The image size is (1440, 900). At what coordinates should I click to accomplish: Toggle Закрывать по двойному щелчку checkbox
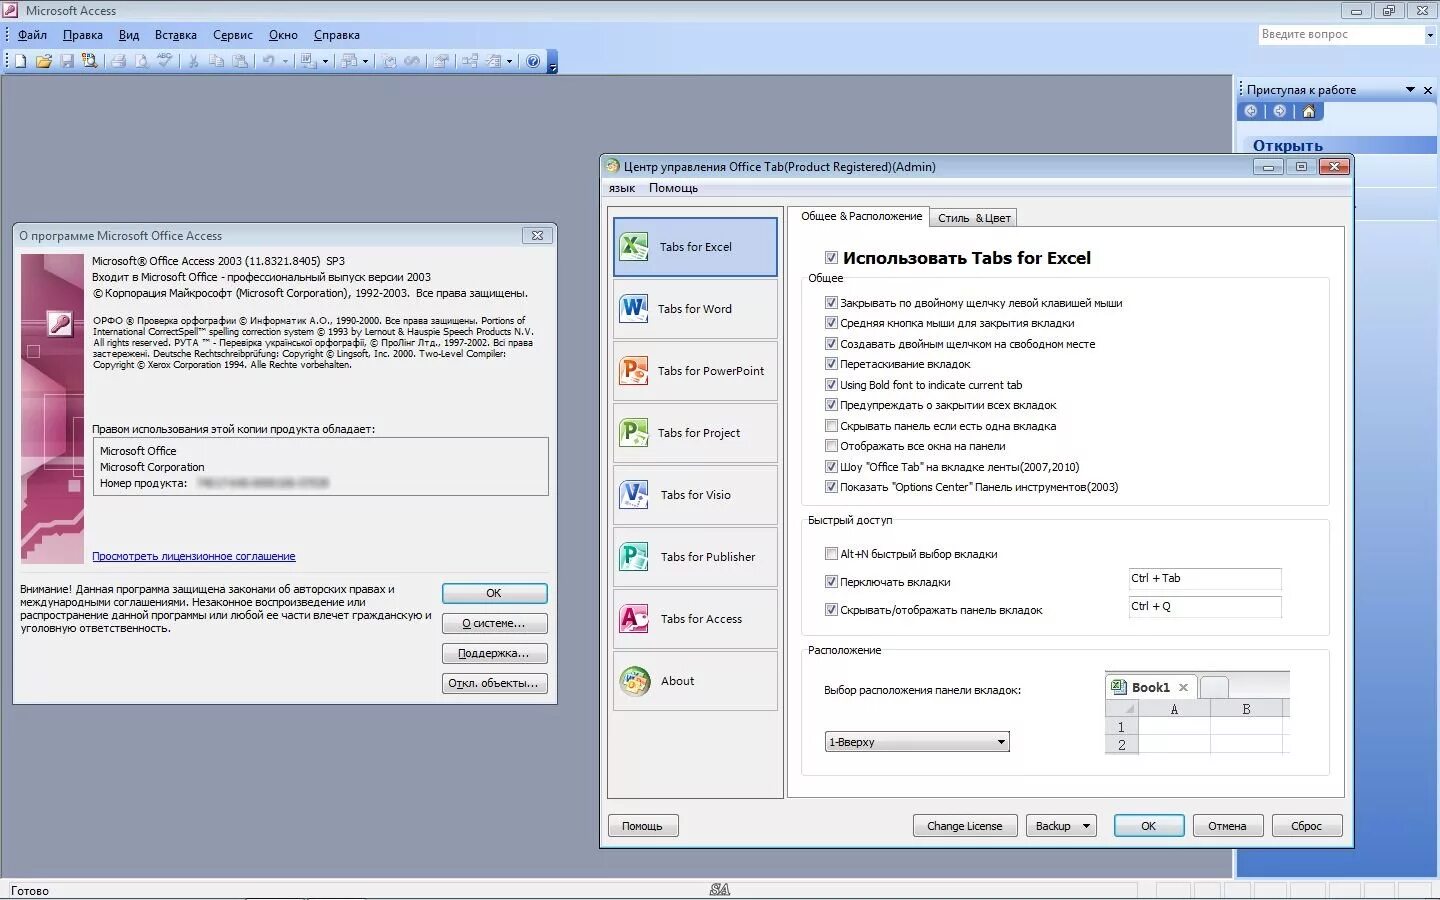click(x=831, y=303)
